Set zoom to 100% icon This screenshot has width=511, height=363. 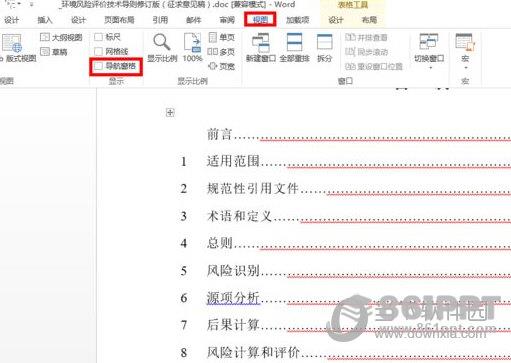tap(193, 48)
